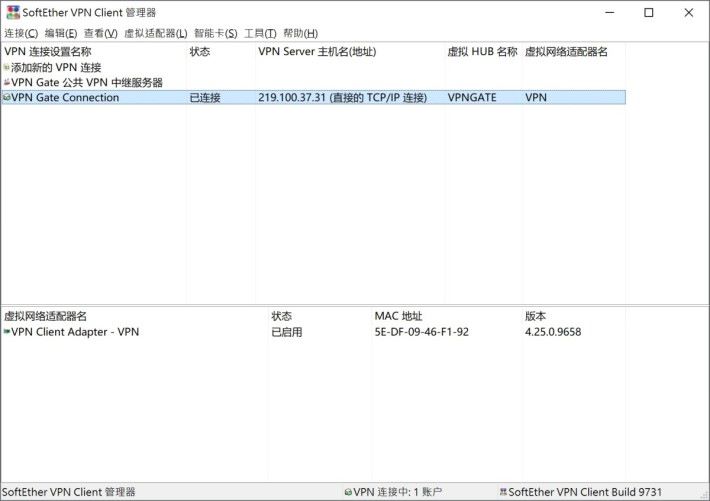Click the VPN adapter name cell in connection row
Image resolution: width=710 pixels, height=501 pixels.
pos(536,97)
